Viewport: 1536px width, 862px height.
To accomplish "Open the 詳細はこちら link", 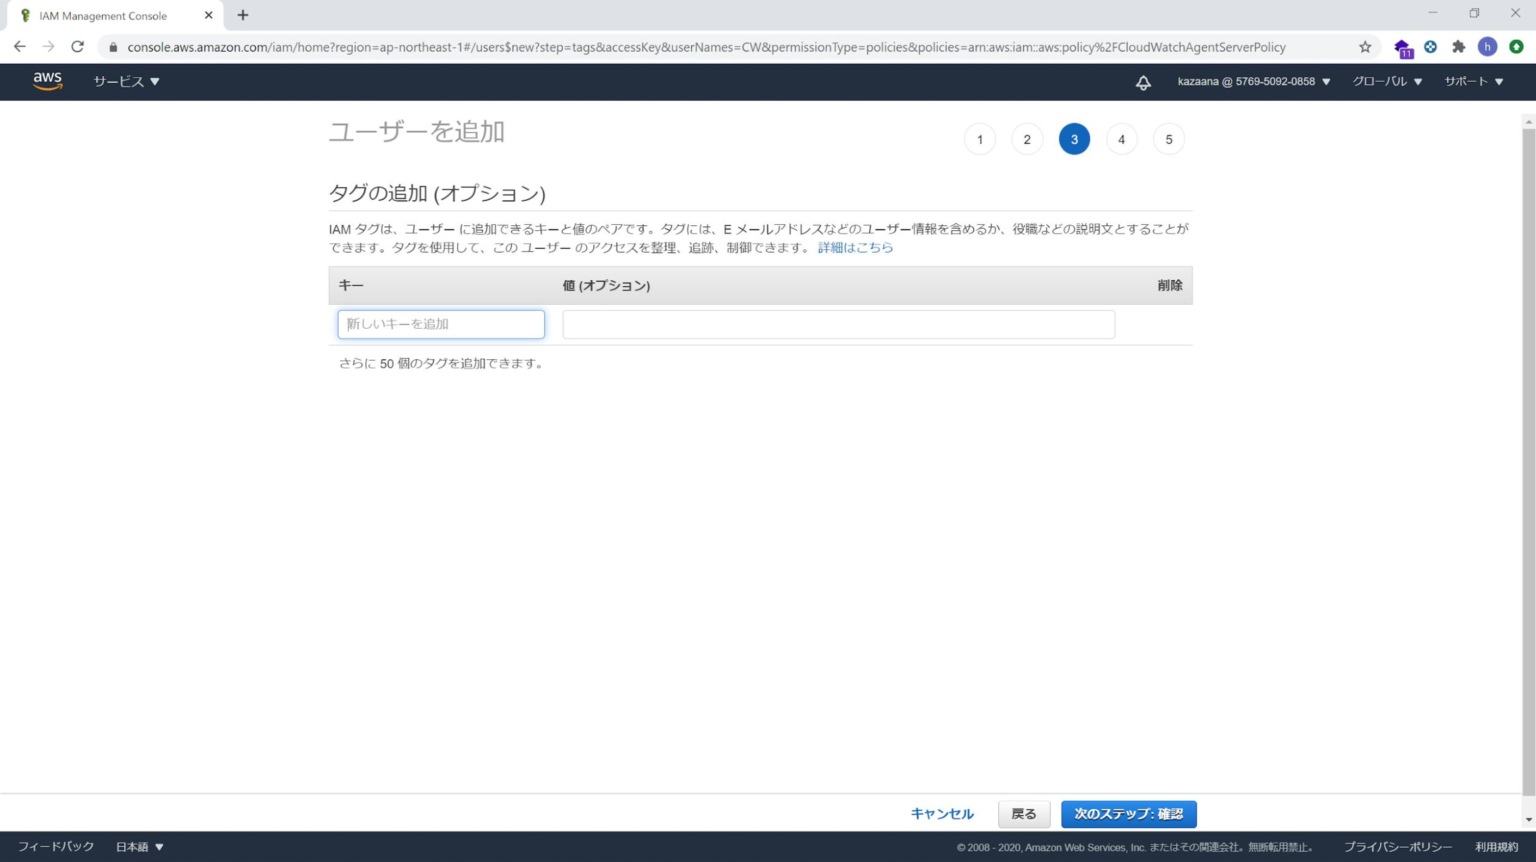I will [x=855, y=247].
